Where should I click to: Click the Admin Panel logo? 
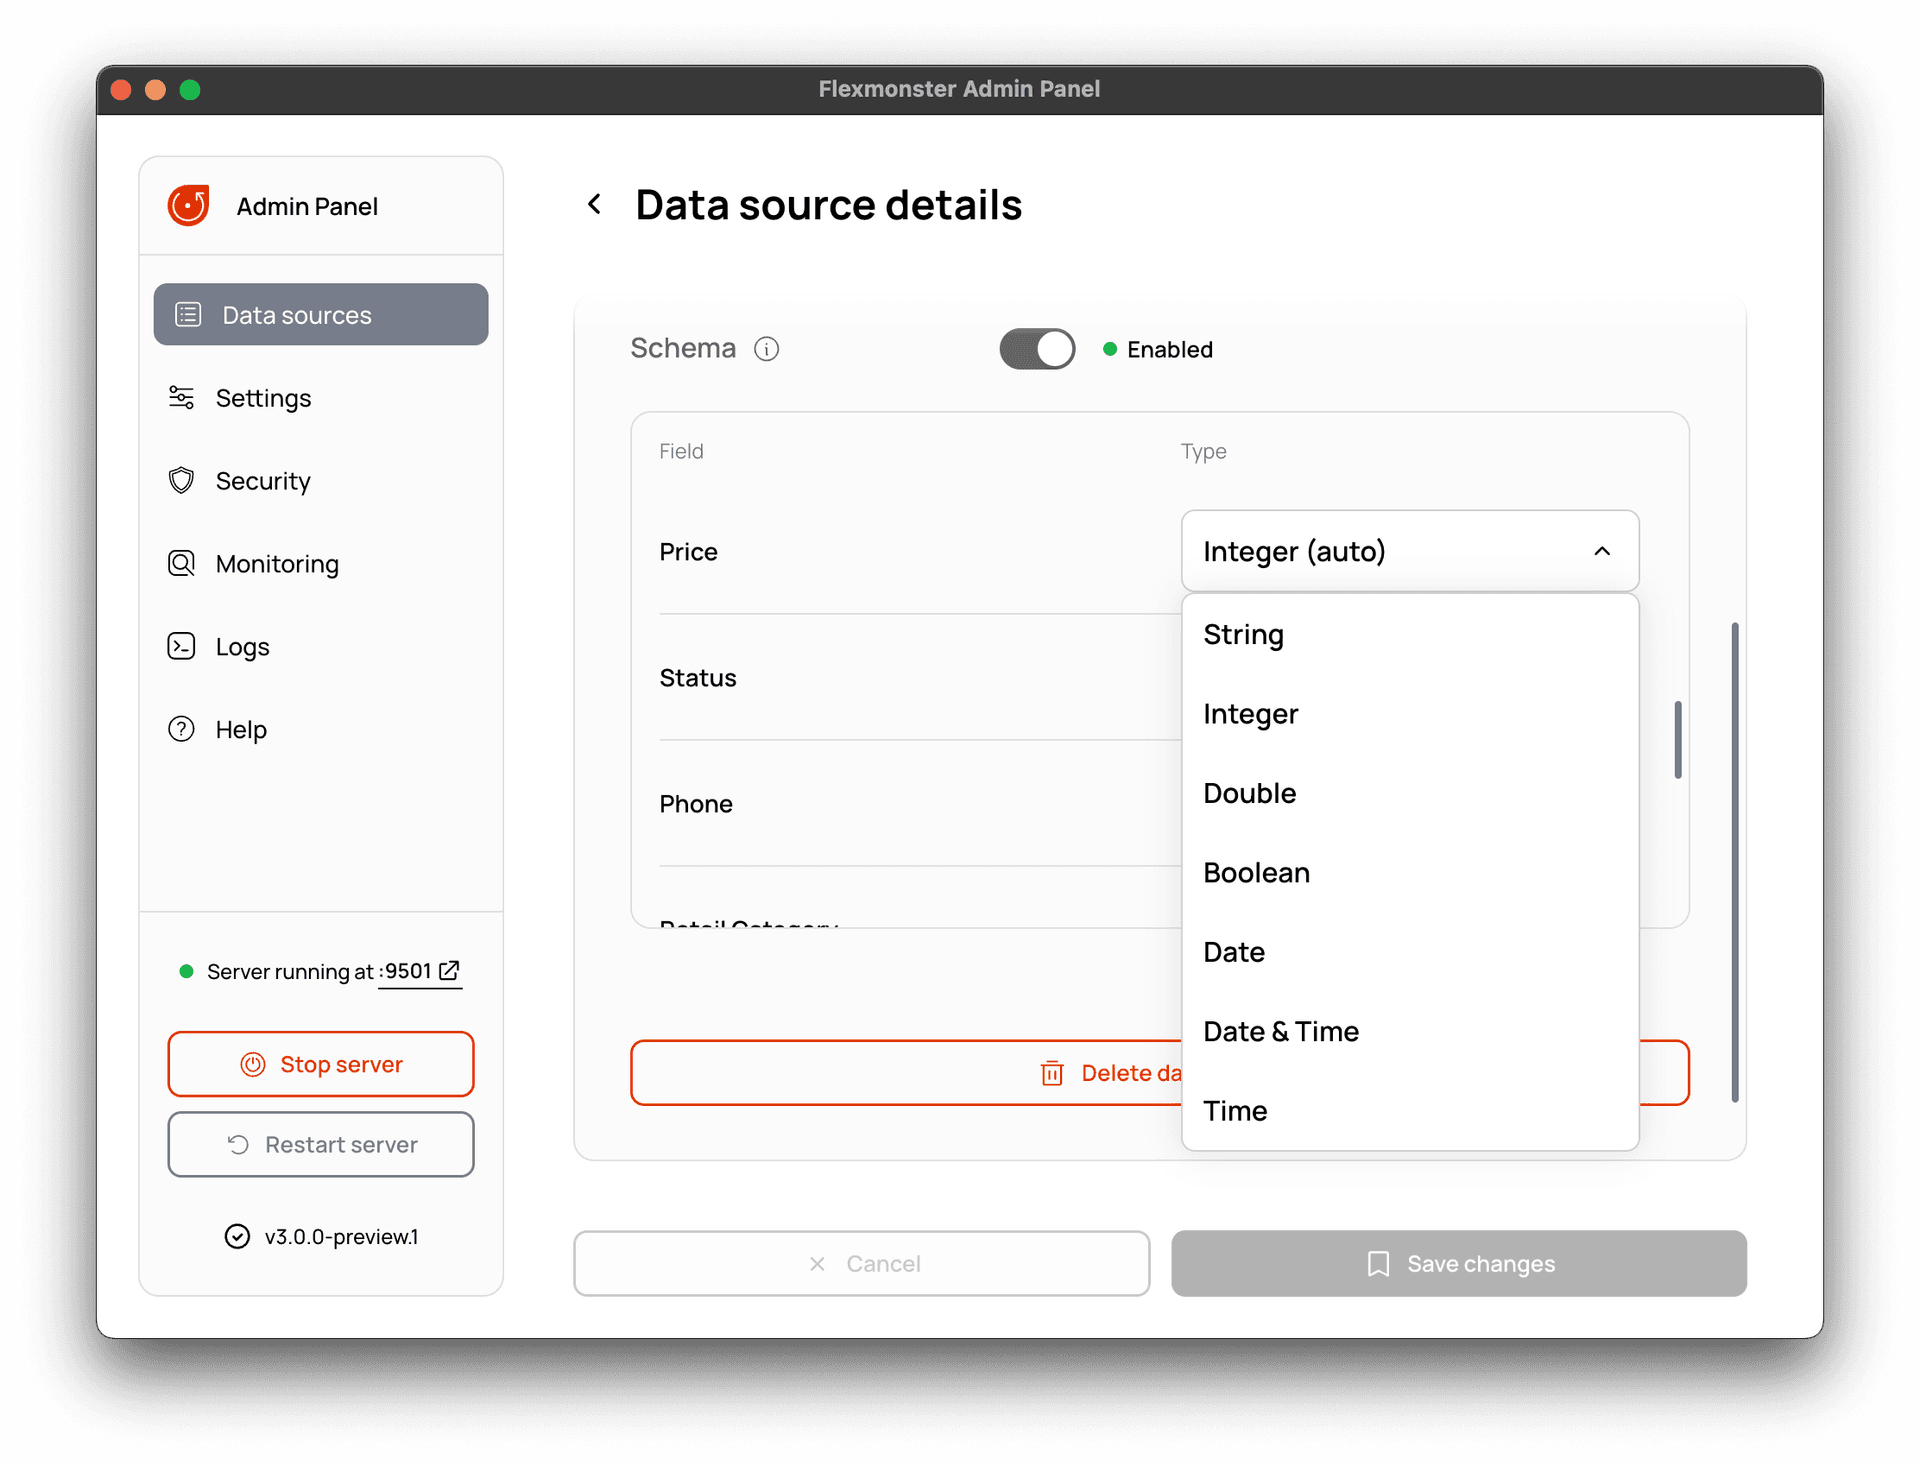coord(189,205)
